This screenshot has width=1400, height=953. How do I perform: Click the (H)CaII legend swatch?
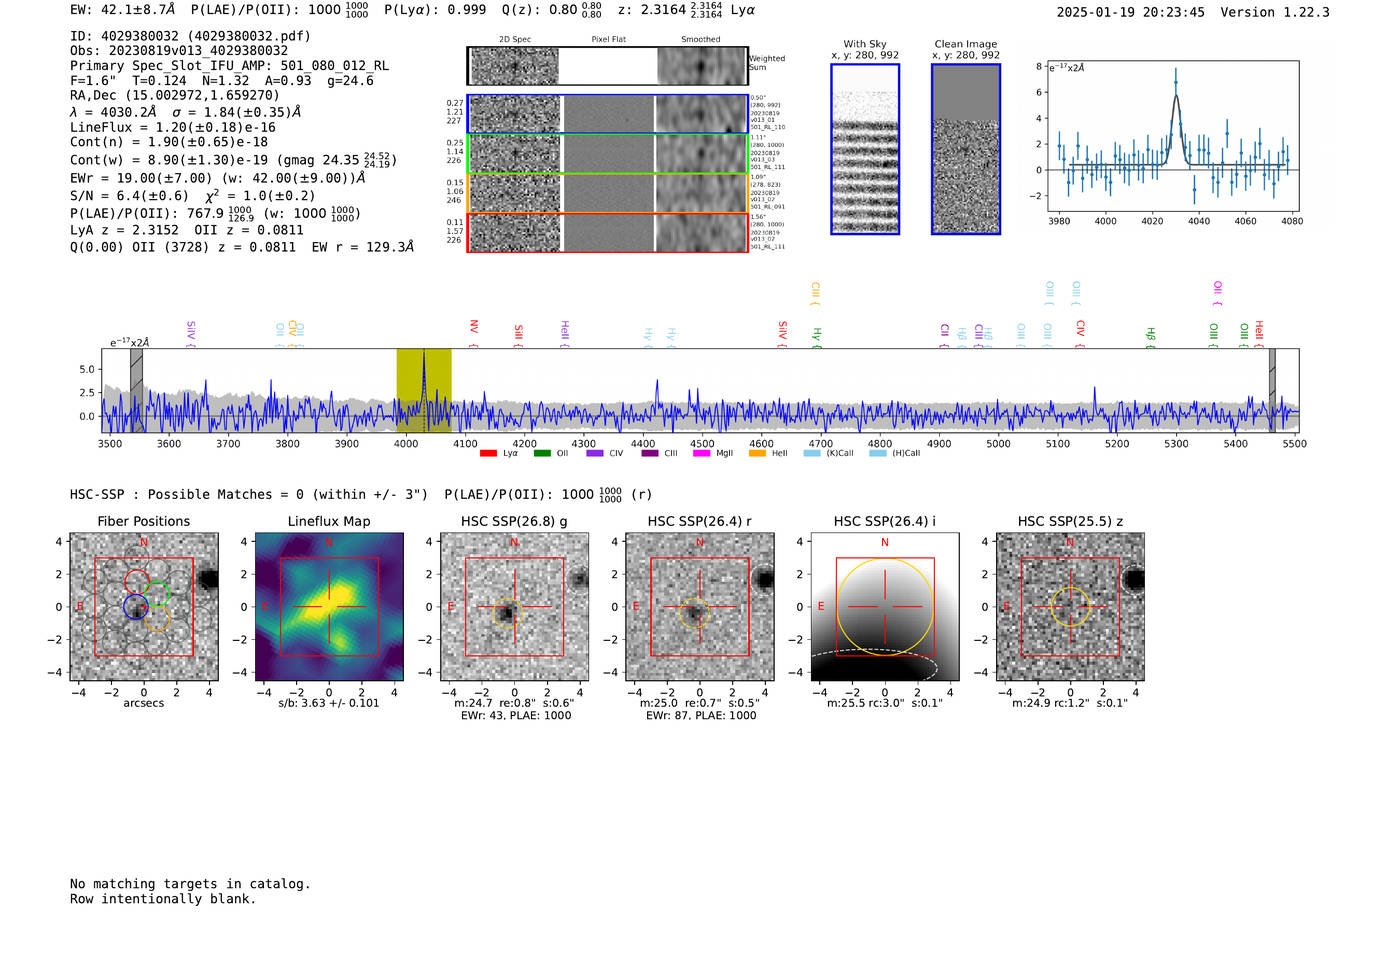click(878, 453)
